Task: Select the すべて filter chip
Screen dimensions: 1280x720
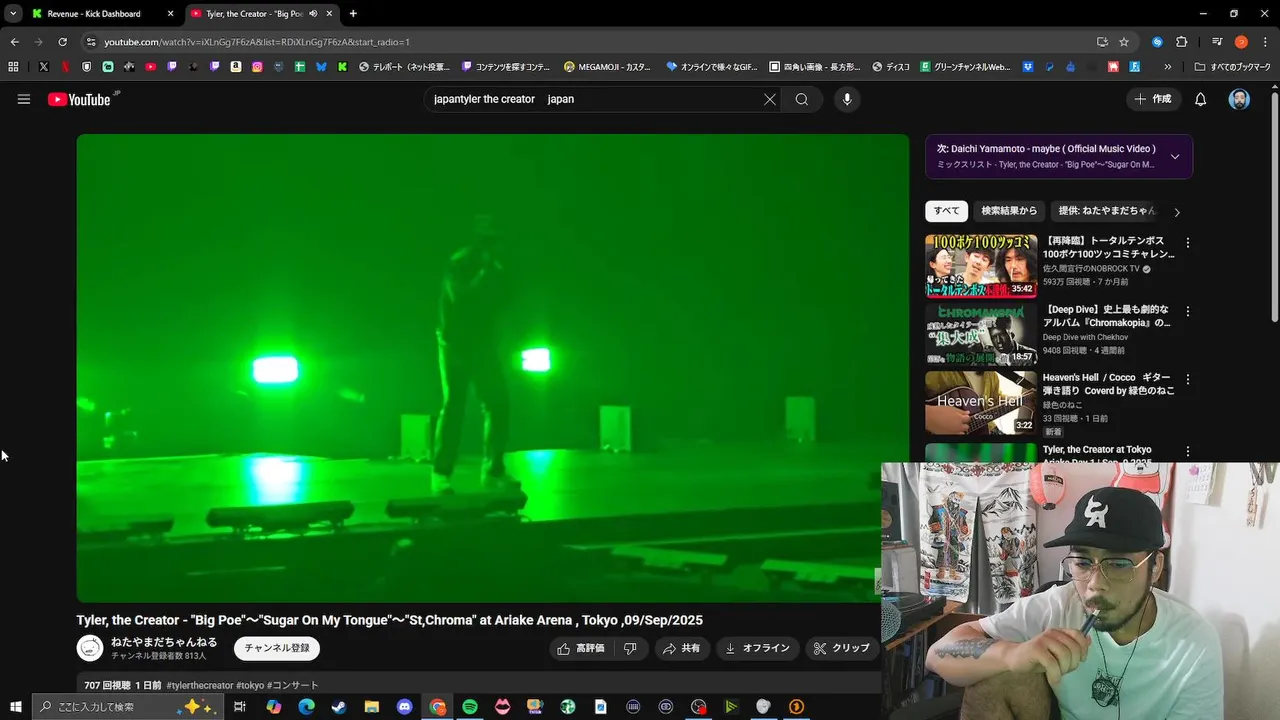Action: (x=946, y=211)
